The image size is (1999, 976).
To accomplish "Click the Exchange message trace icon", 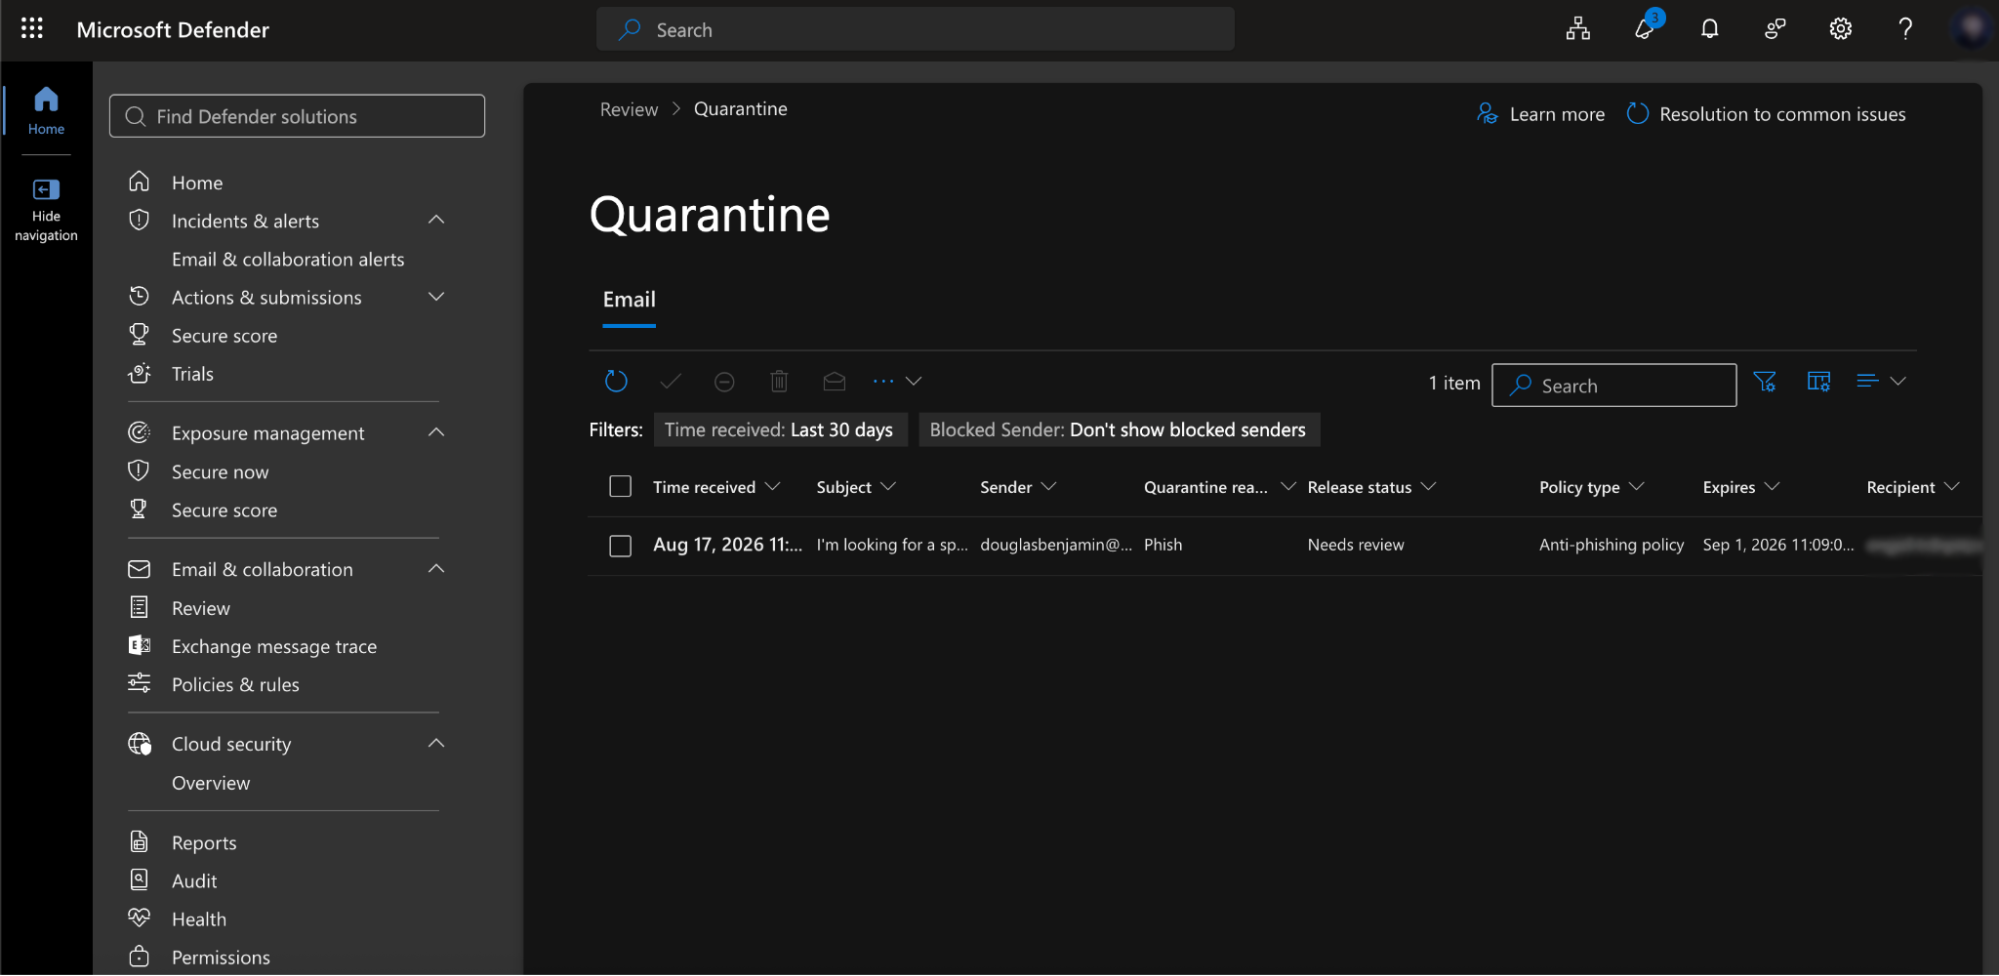I will [139, 646].
